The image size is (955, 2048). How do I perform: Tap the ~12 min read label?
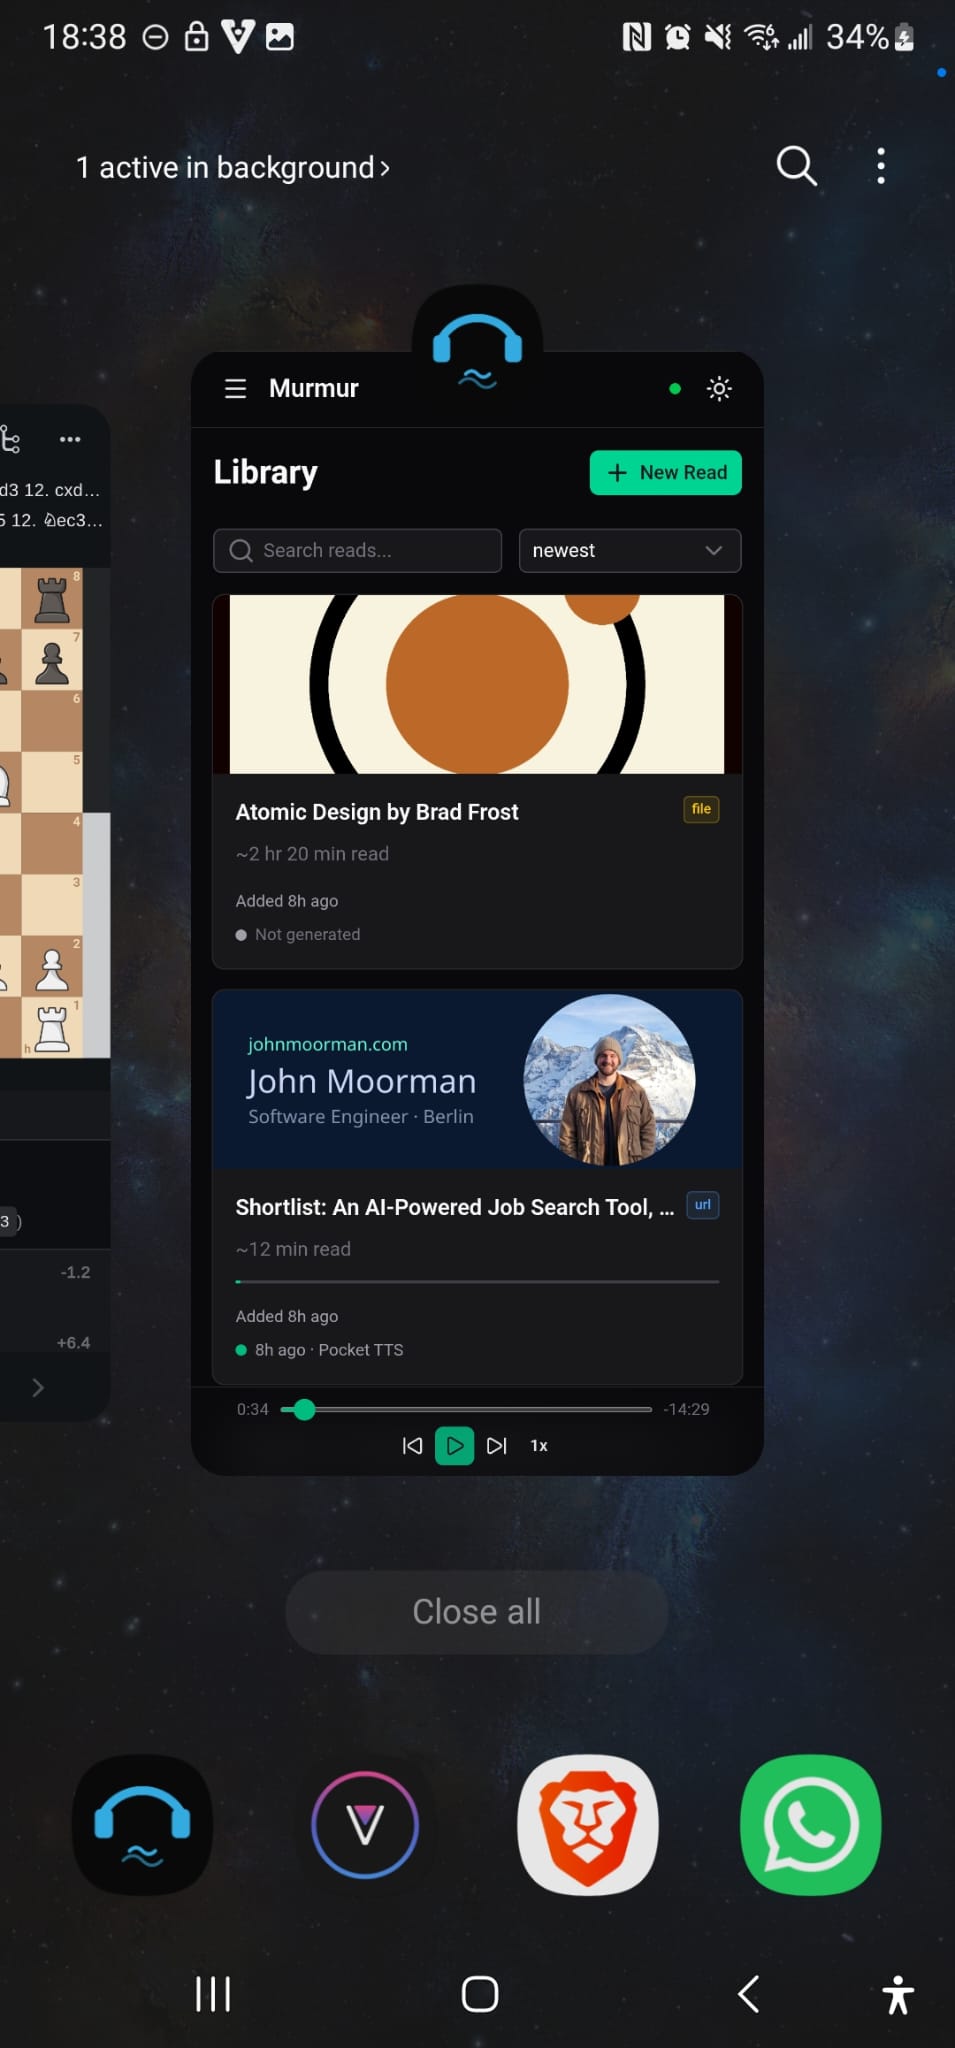click(x=293, y=1249)
